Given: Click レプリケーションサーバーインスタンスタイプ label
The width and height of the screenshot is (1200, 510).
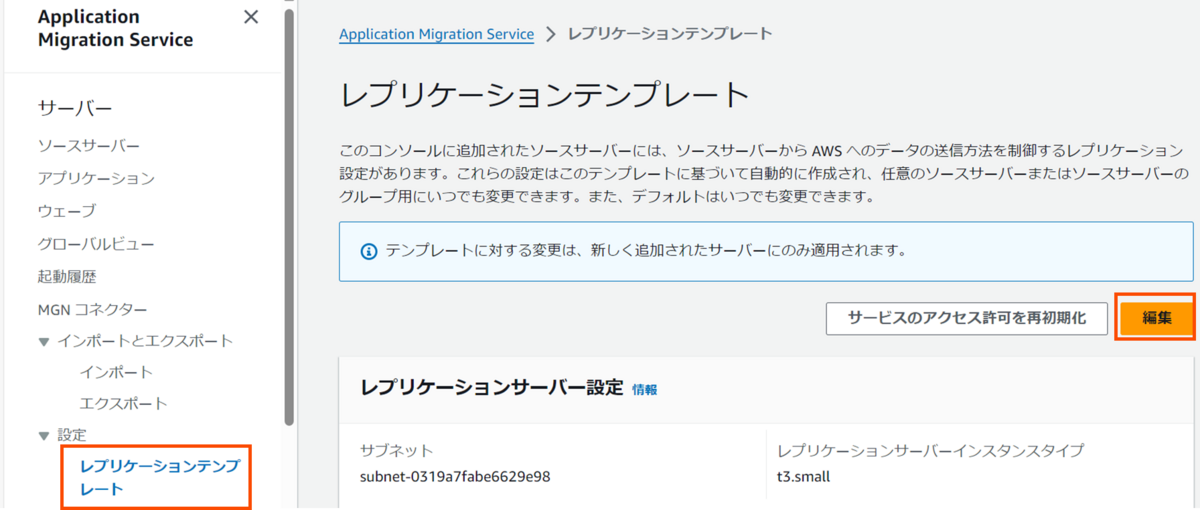Looking at the screenshot, I should (930, 450).
